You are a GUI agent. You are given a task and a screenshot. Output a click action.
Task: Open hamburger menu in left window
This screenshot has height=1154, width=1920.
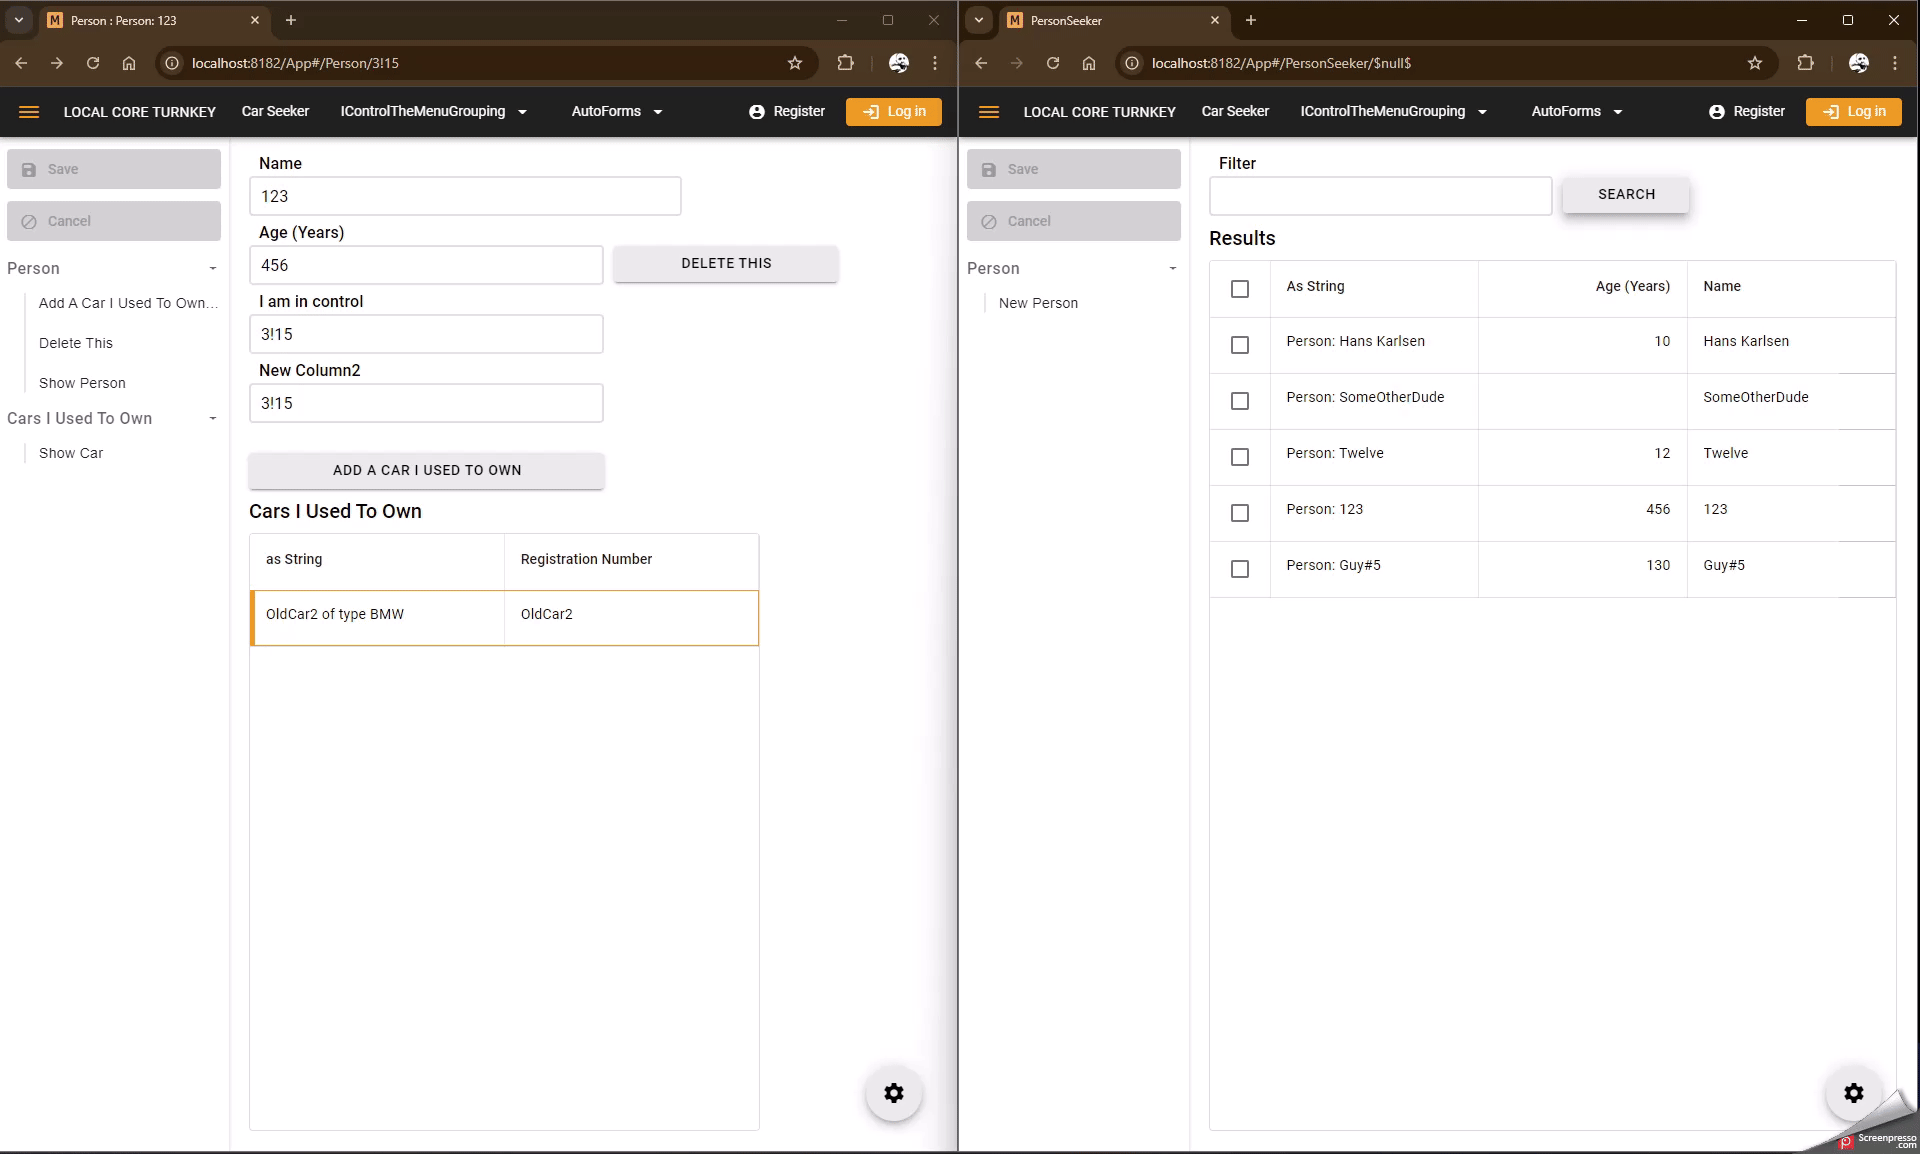29,112
